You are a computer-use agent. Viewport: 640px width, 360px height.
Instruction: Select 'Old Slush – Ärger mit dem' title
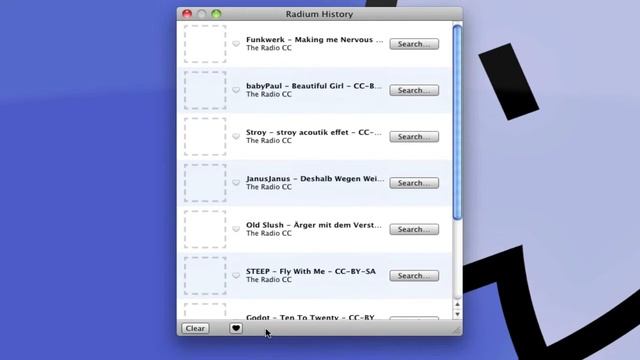point(314,225)
